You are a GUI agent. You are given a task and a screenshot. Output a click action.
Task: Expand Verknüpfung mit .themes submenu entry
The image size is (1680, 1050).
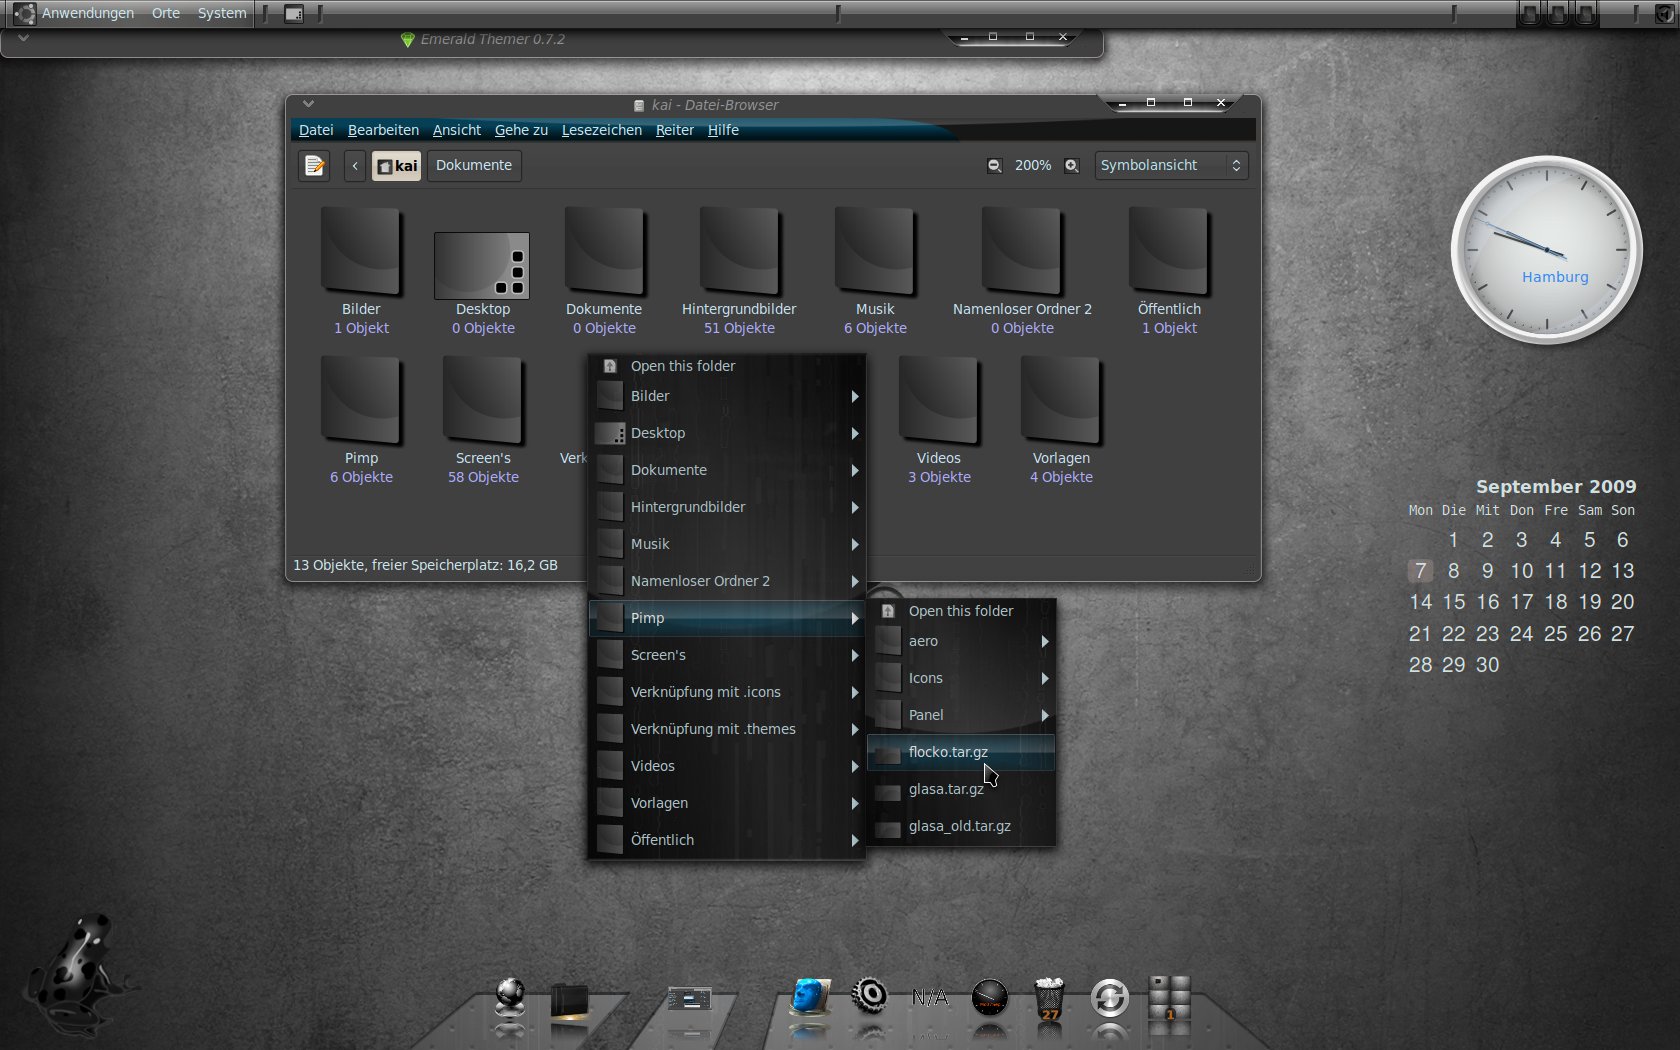coord(727,729)
